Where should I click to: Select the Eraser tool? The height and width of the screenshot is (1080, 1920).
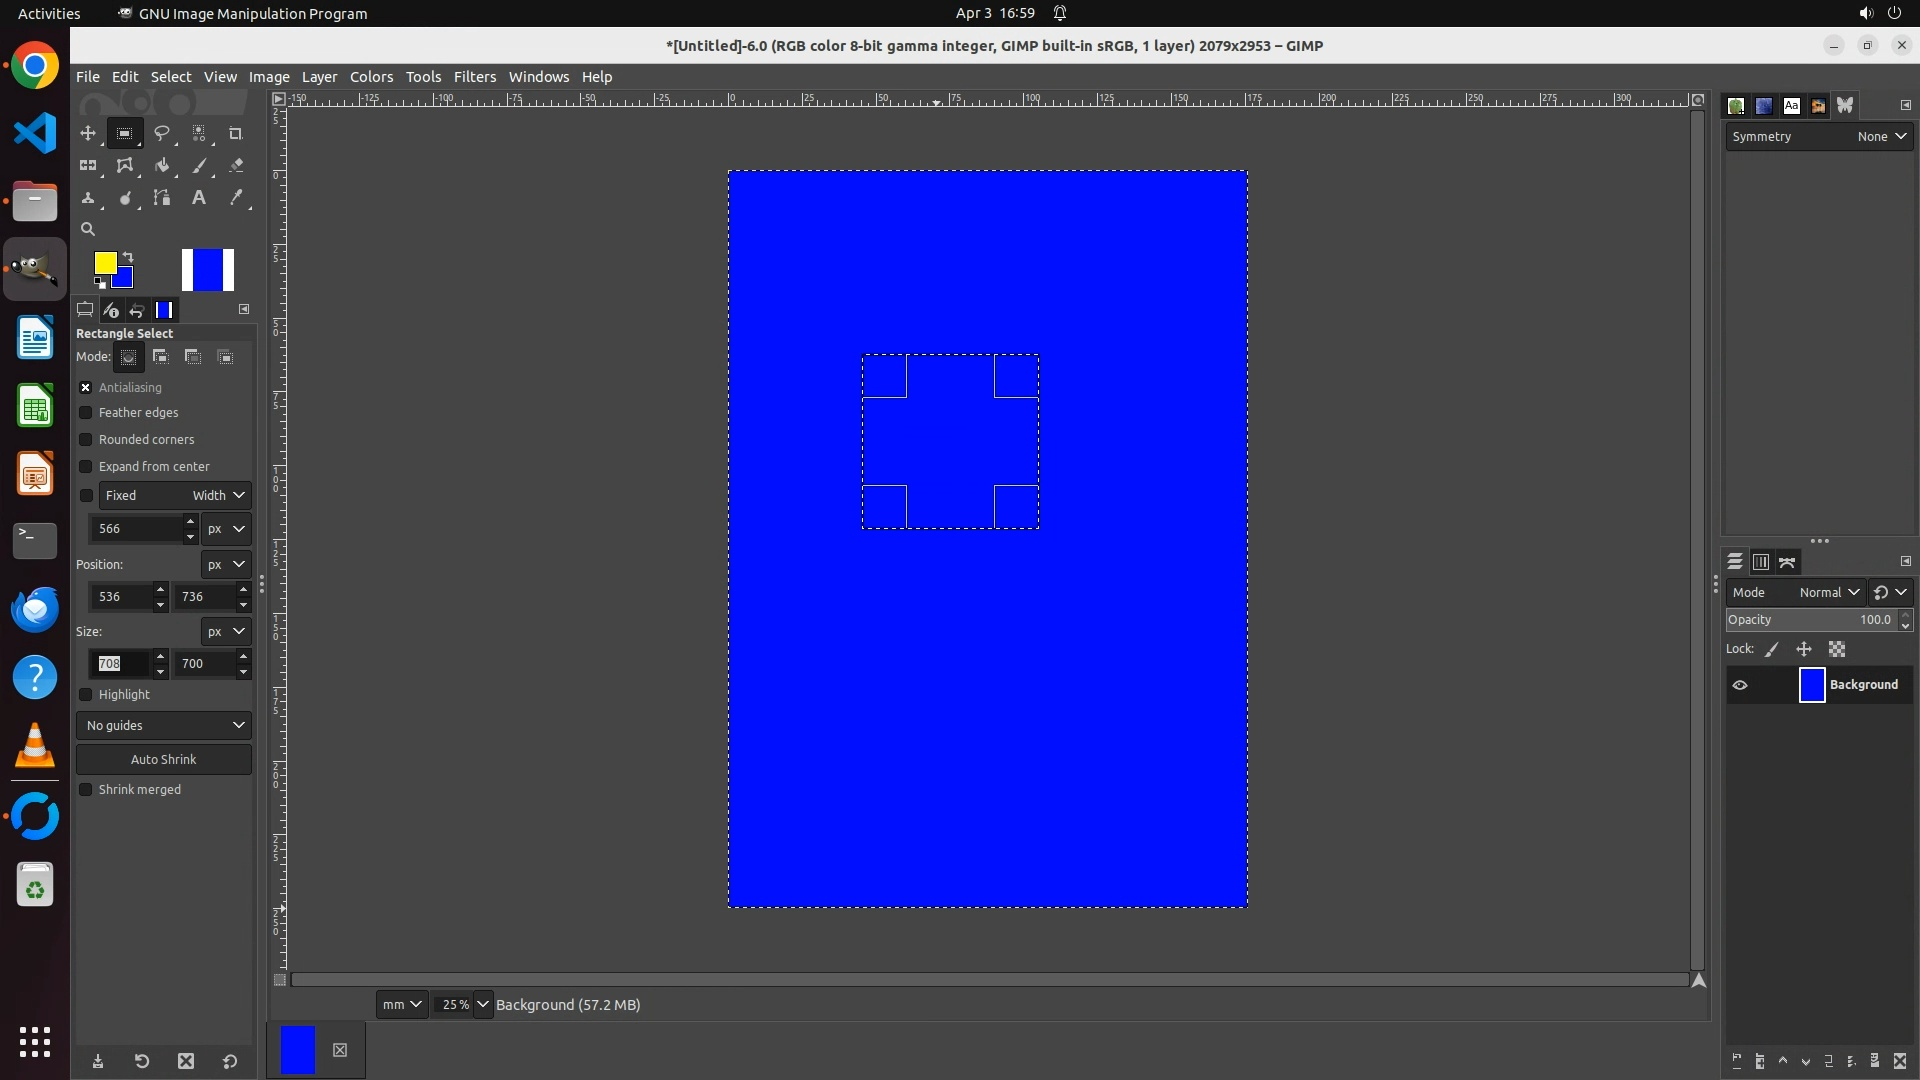coord(236,166)
